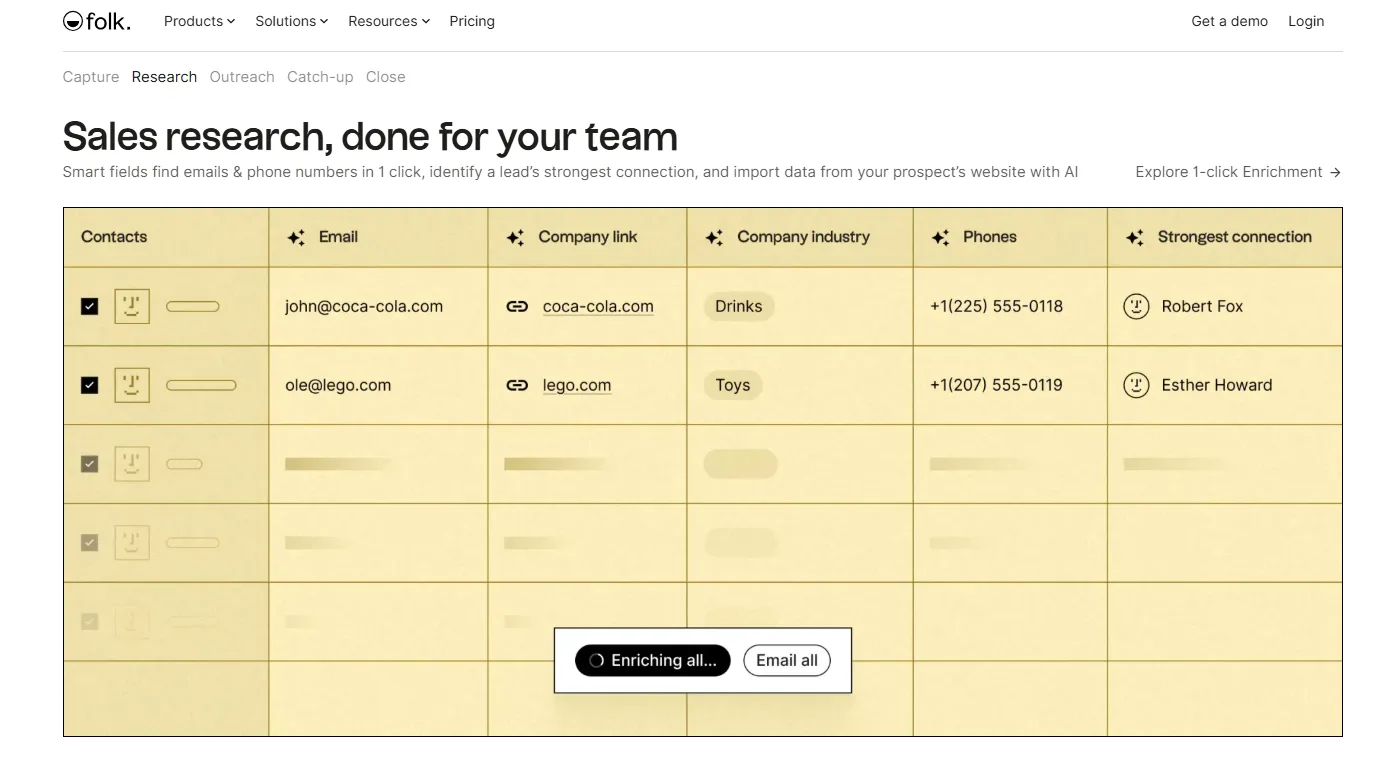
Task: Click the Phones column header label
Action: 990,237
